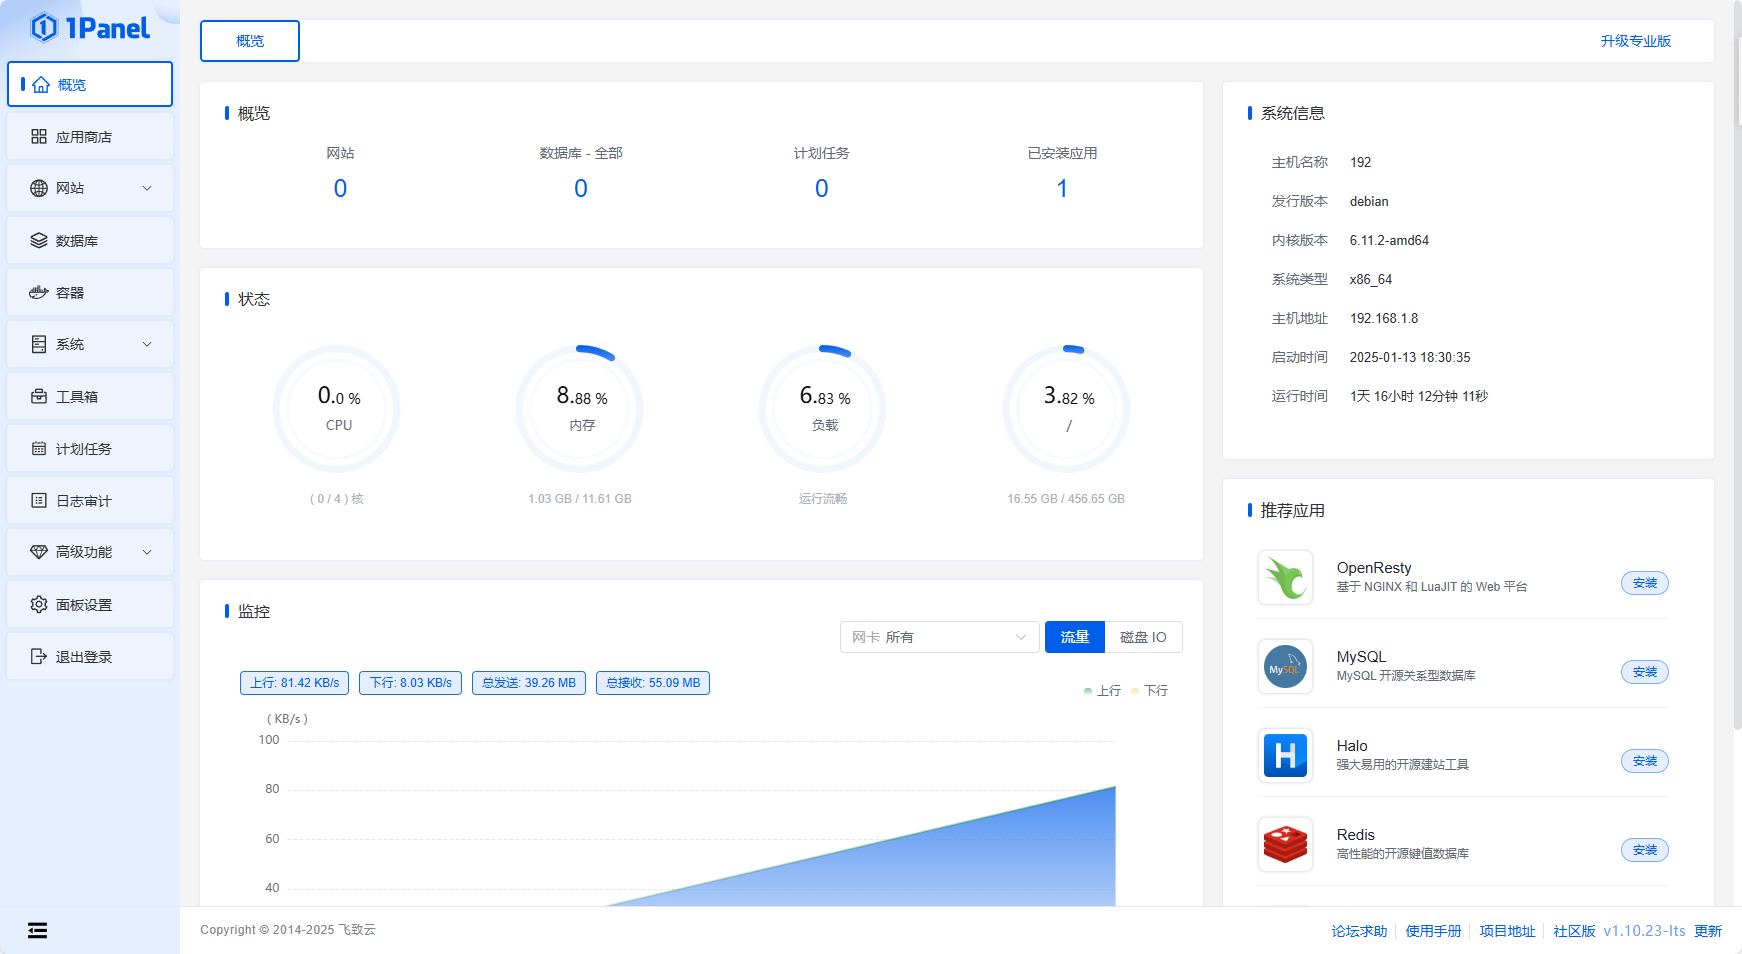
Task: Click the Toolbox (工具箱) icon
Action: (x=39, y=397)
